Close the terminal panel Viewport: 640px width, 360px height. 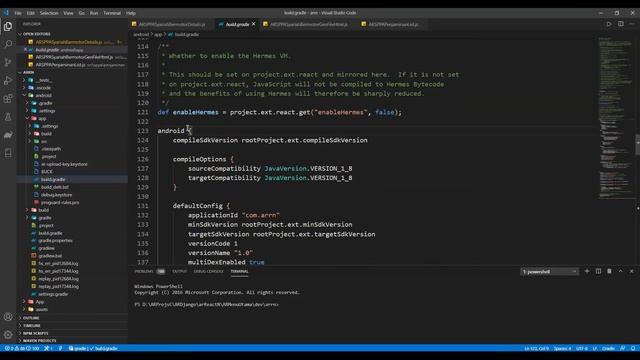631,271
